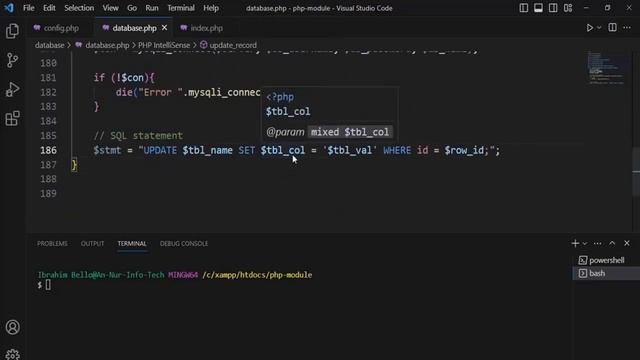Select the bash terminal entry

point(606,273)
